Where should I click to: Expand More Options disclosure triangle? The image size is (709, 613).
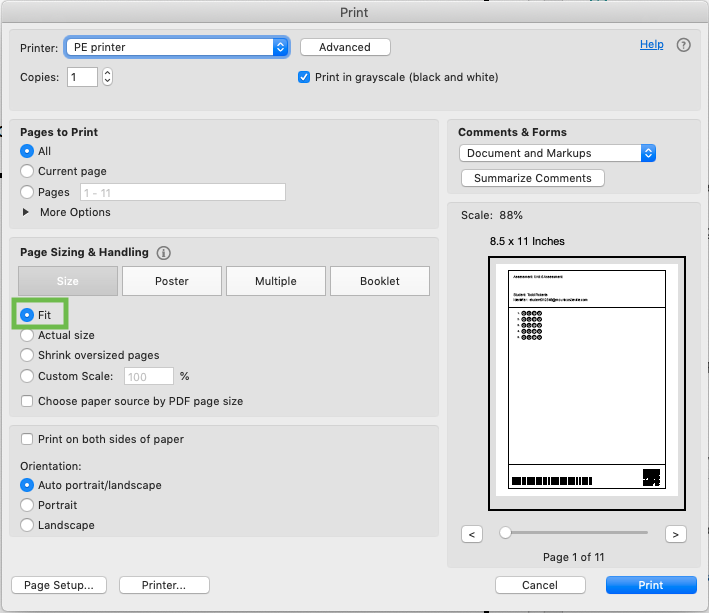pyautogui.click(x=26, y=212)
